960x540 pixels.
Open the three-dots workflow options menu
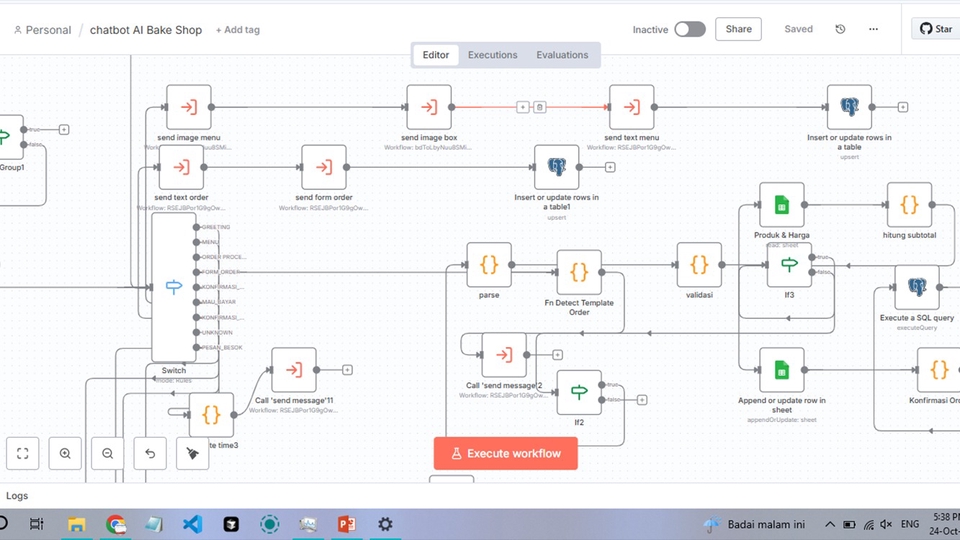coord(873,29)
